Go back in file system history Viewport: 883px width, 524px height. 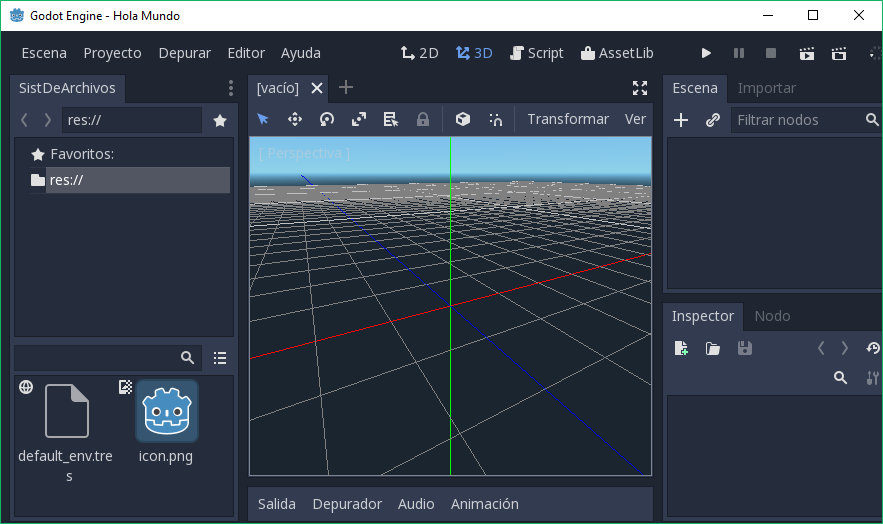[x=24, y=120]
